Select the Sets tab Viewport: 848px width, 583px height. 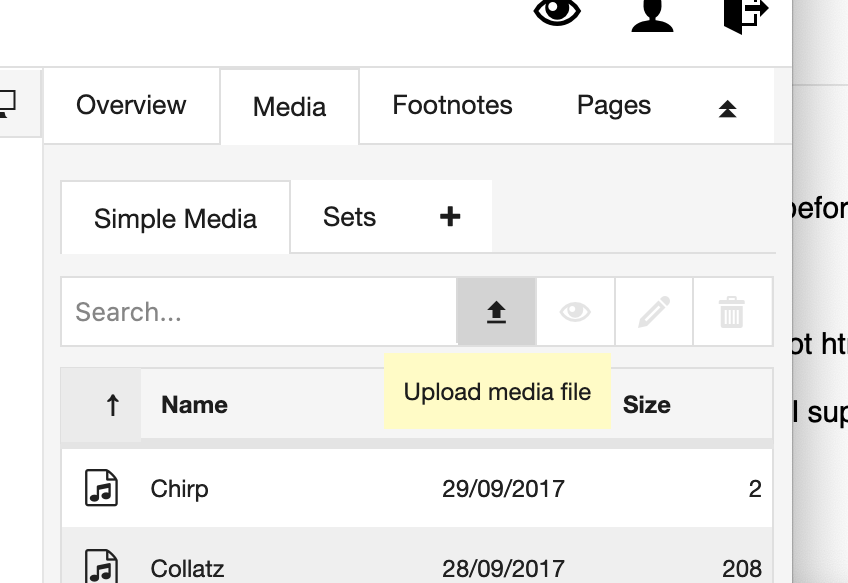349,217
